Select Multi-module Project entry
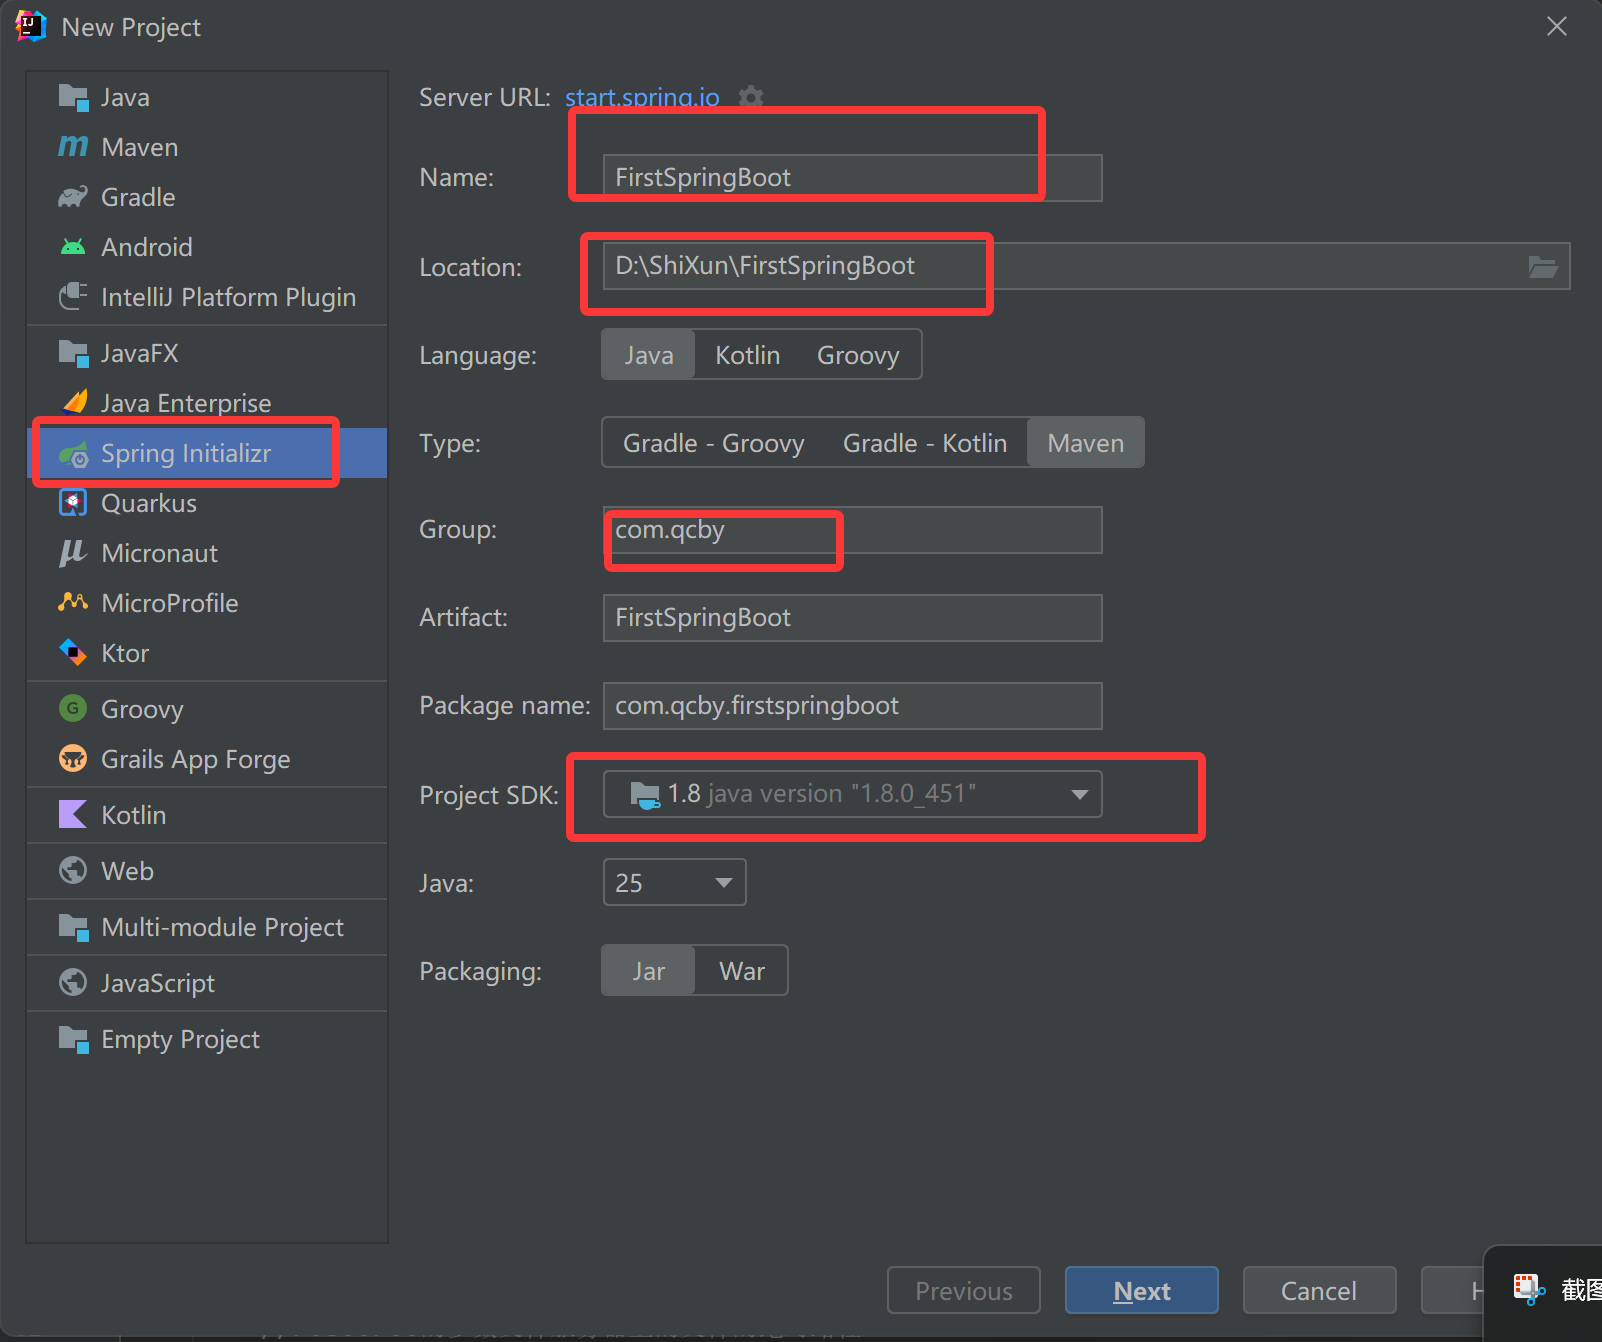Screen dimensions: 1602x1342 point(207,927)
